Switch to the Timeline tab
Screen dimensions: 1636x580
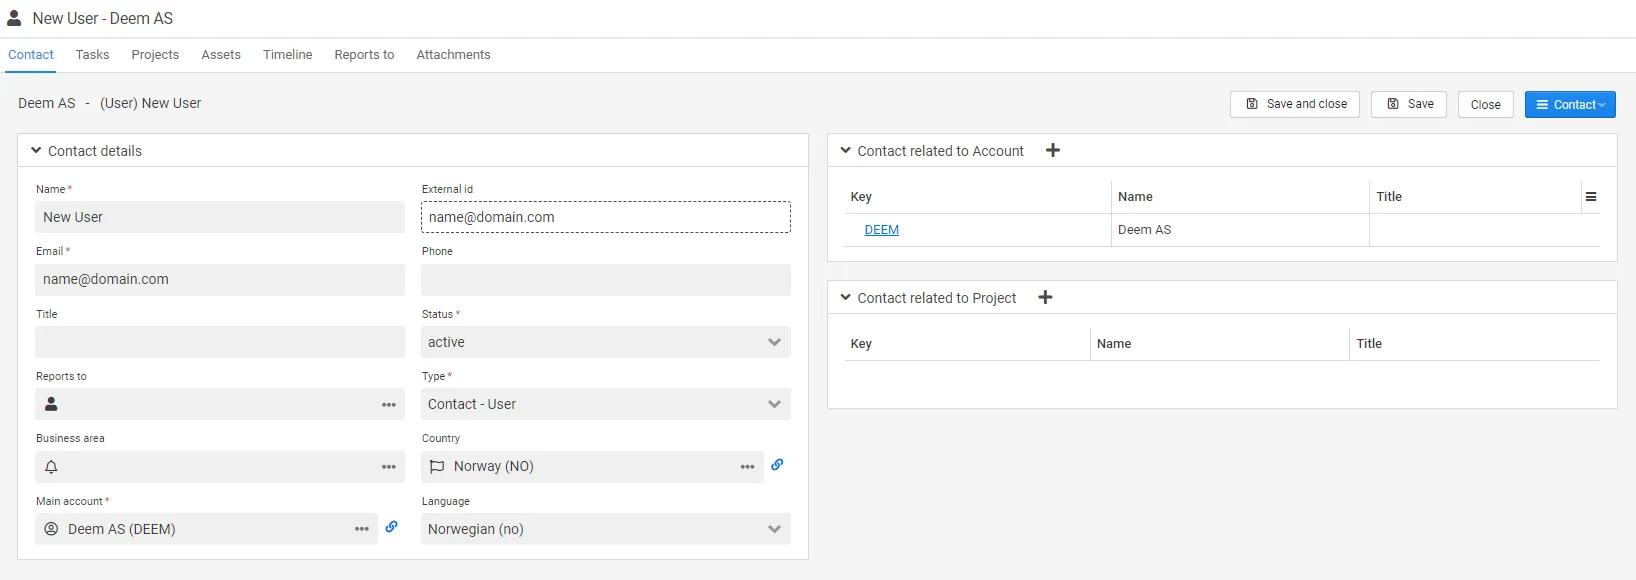point(287,55)
